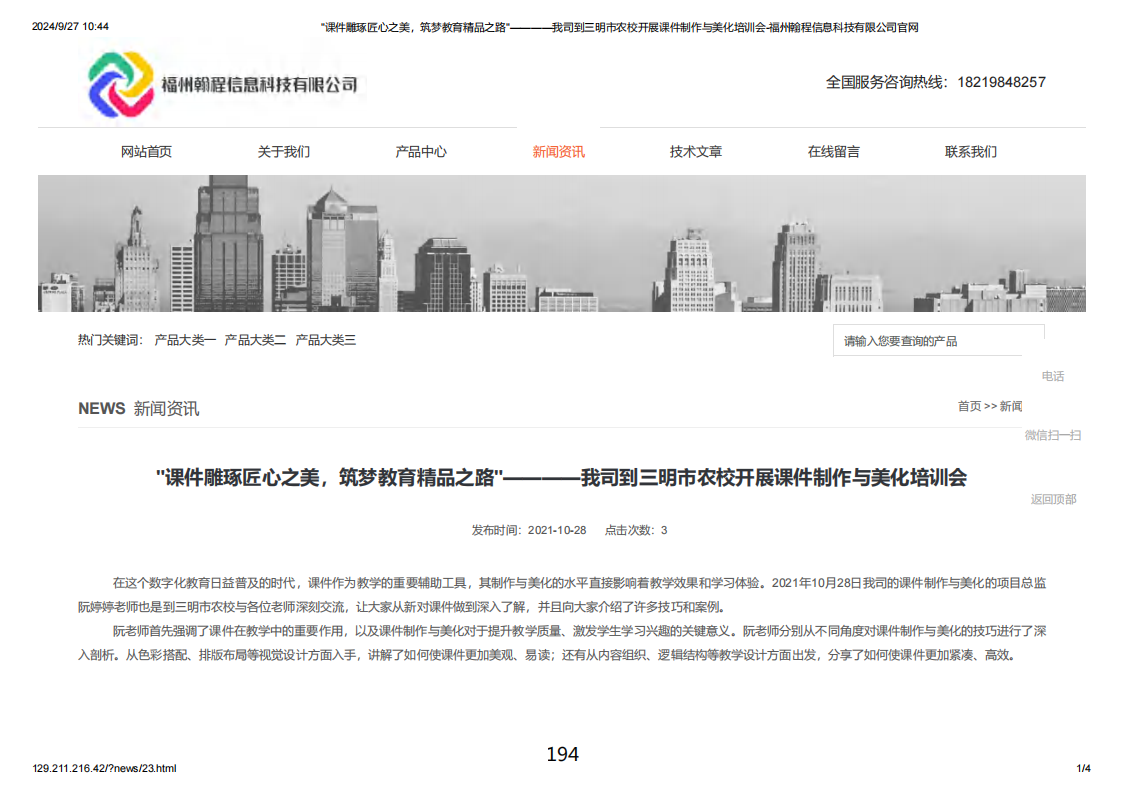Go to 关于我们 page
Image resolution: width=1123 pixels, height=793 pixels.
point(284,152)
